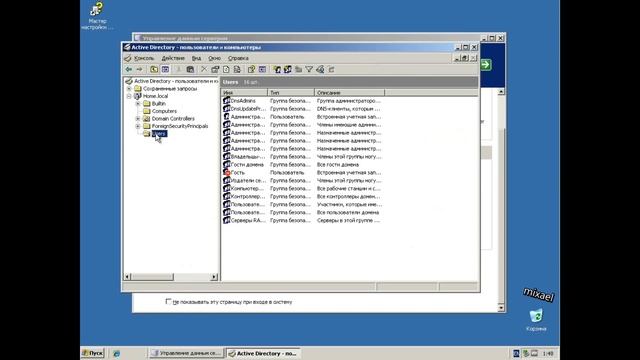The height and width of the screenshot is (360, 640).
Task: Open the Вид menu
Action: 196,58
